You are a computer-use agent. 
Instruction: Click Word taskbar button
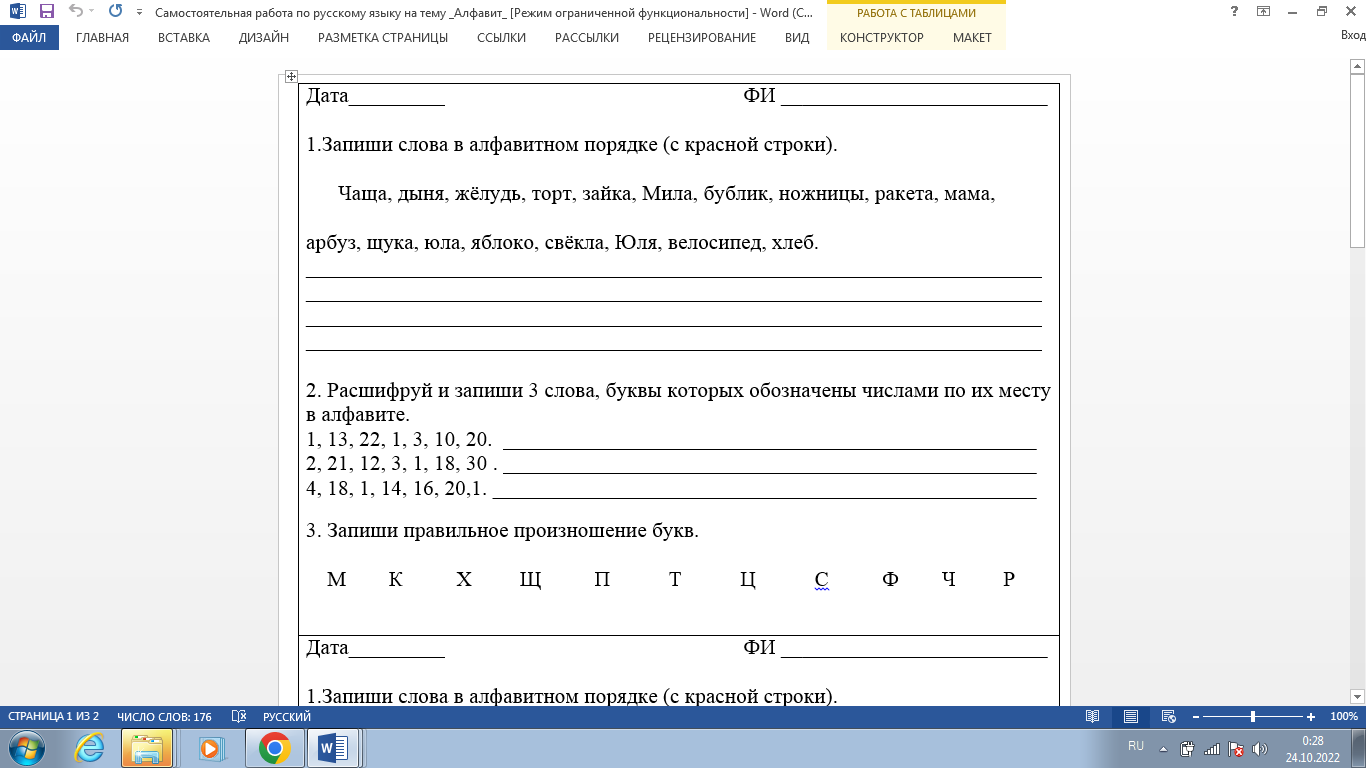point(333,748)
